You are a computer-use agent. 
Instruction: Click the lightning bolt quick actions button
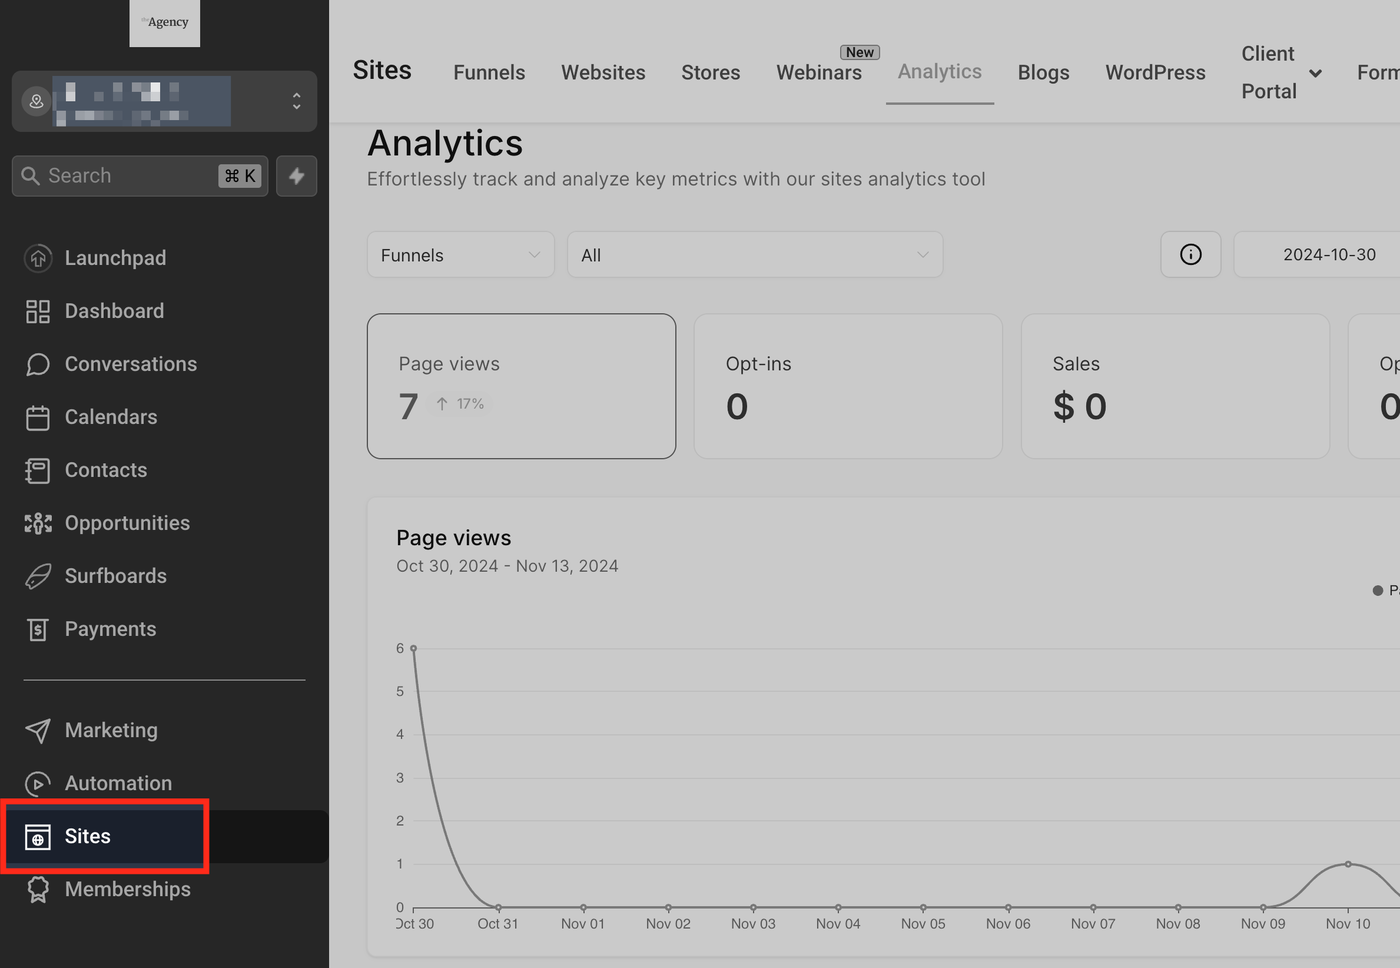297,176
